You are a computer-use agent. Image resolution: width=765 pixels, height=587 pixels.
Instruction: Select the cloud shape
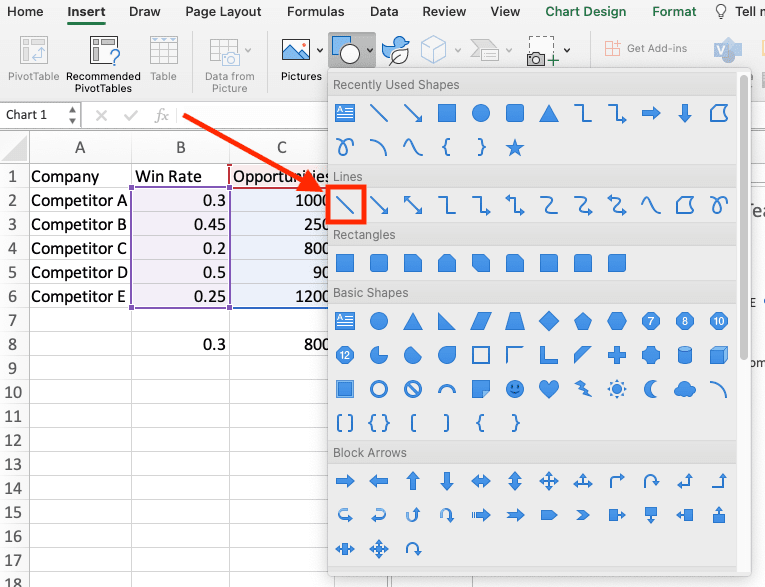pyautogui.click(x=684, y=388)
